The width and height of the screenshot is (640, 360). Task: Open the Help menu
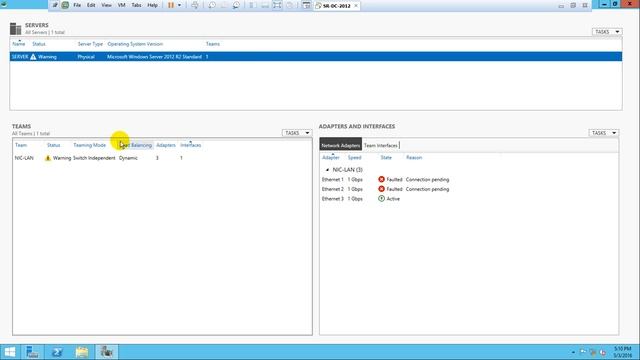(x=152, y=5)
